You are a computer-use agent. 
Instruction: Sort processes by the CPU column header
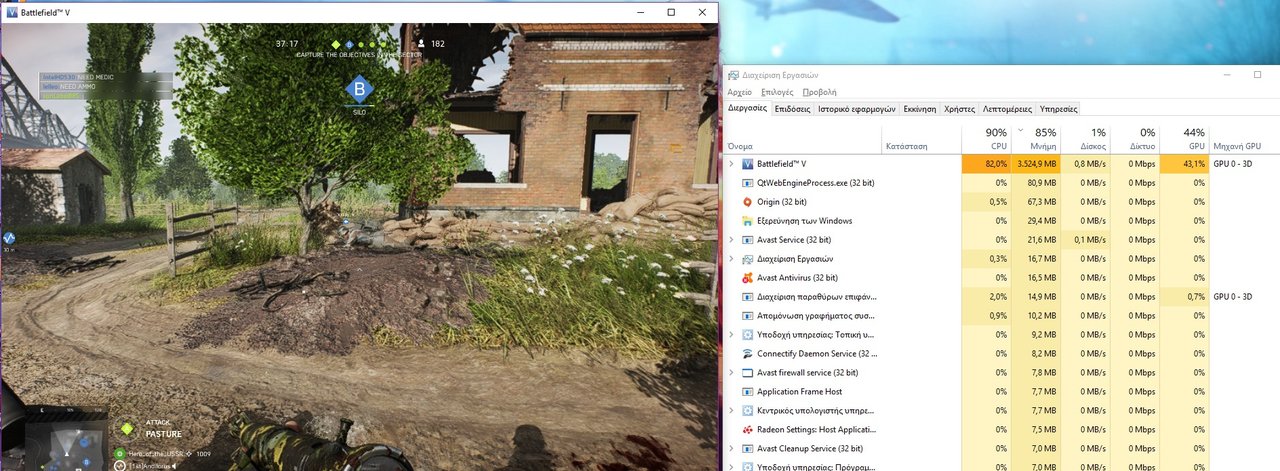[x=985, y=140]
